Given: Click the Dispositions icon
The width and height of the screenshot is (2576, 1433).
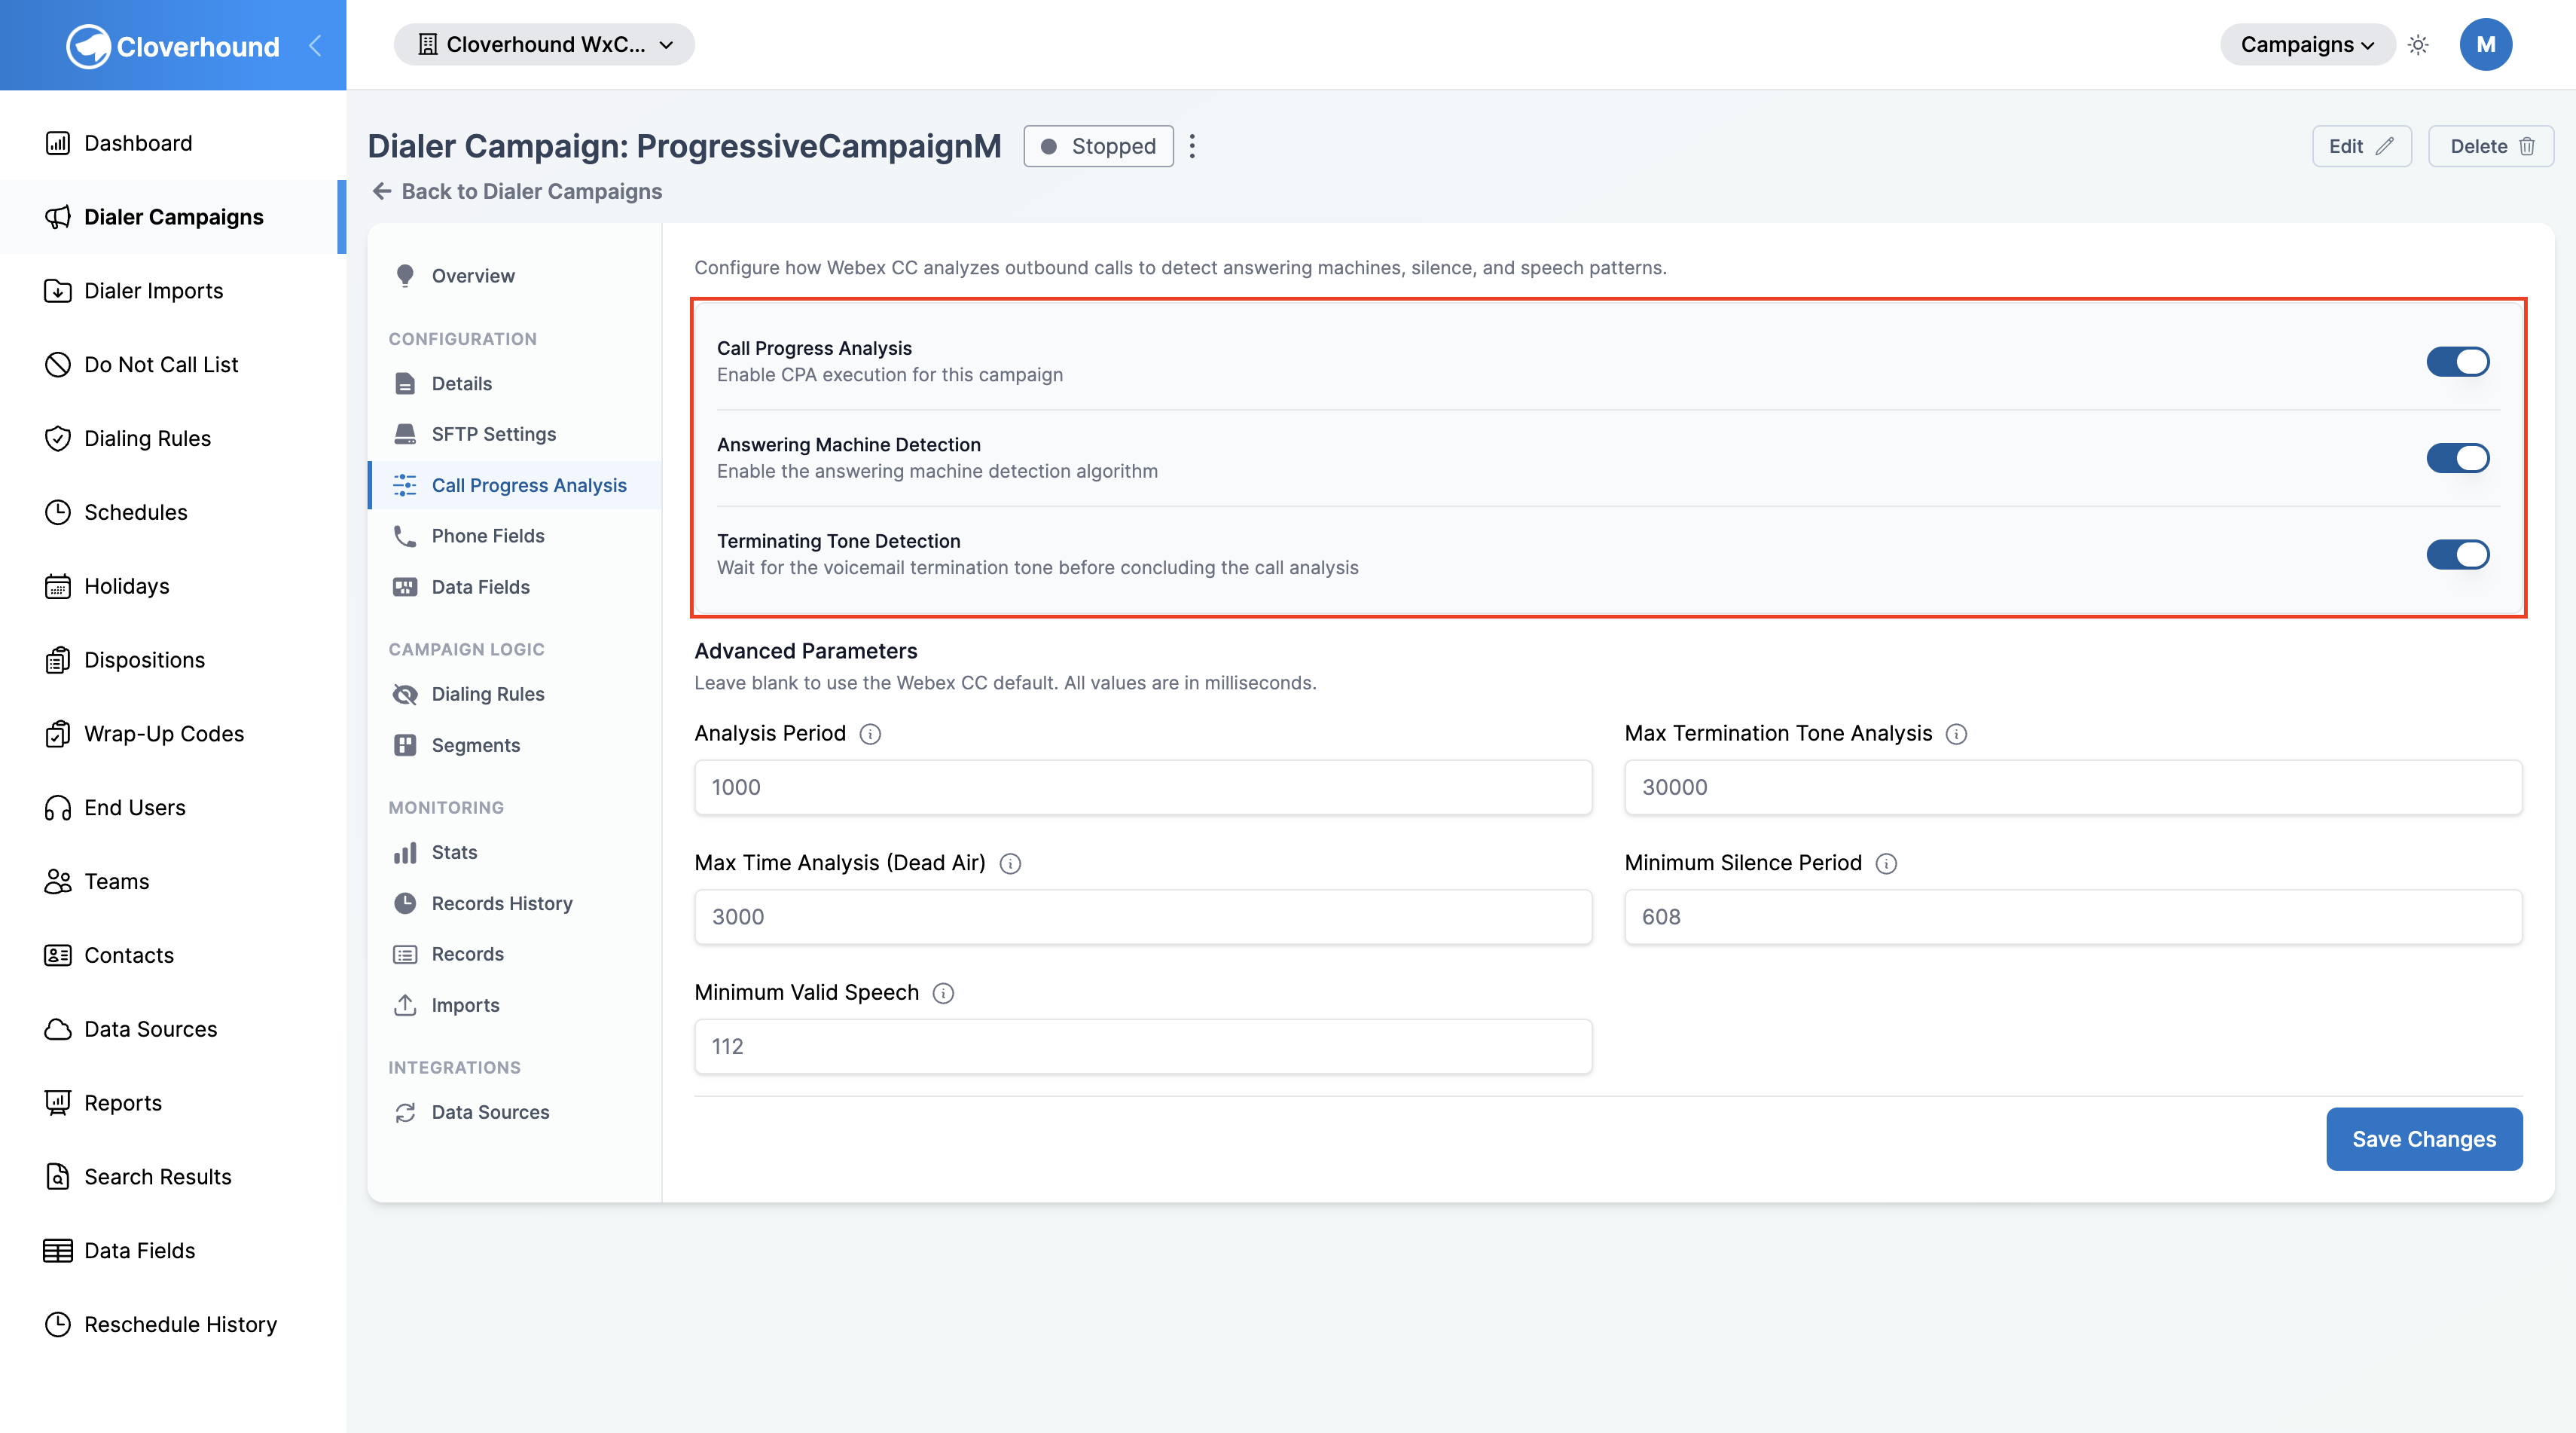Looking at the screenshot, I should point(57,660).
